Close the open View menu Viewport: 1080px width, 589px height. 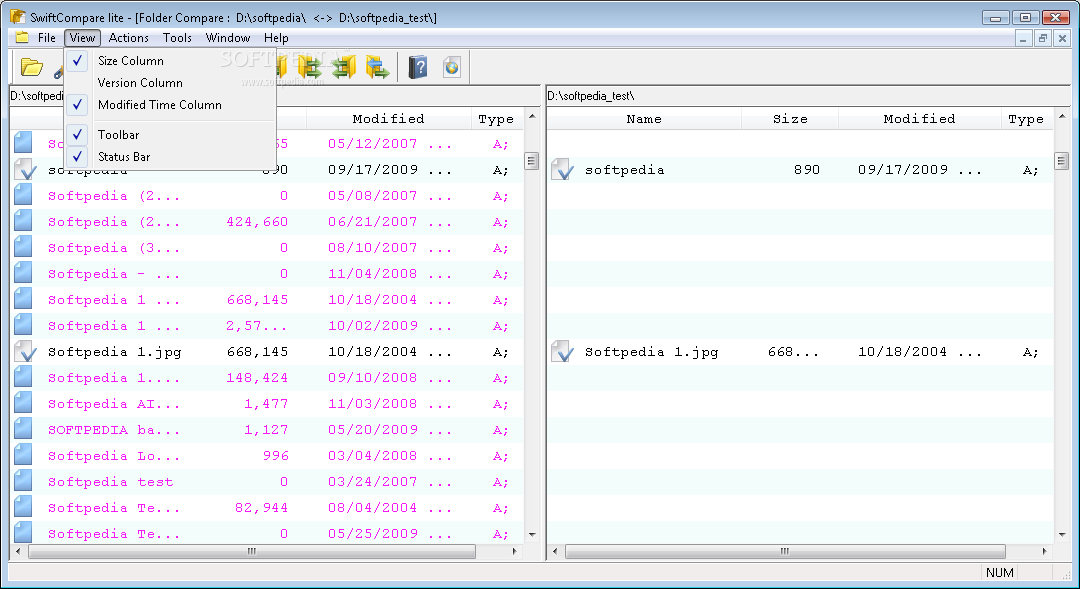tap(83, 38)
